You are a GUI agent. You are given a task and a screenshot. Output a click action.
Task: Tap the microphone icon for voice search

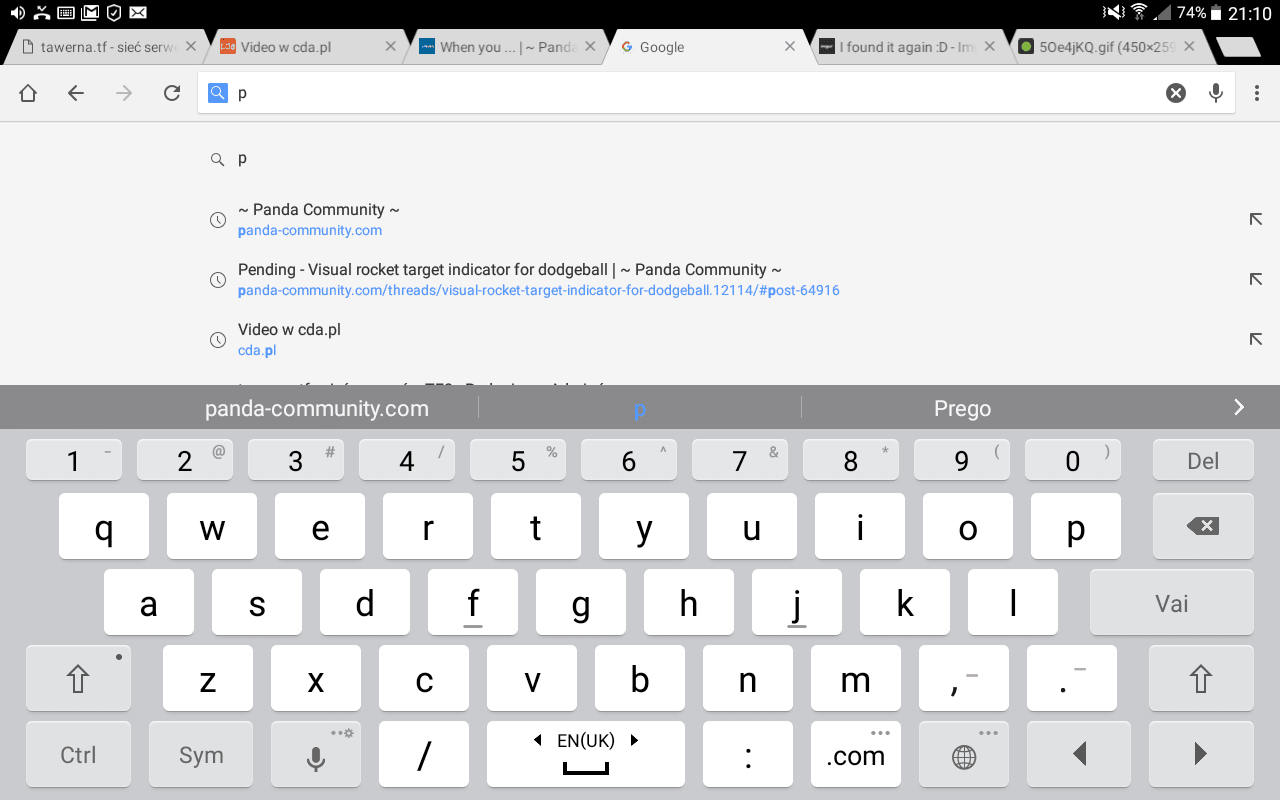pos(1215,92)
